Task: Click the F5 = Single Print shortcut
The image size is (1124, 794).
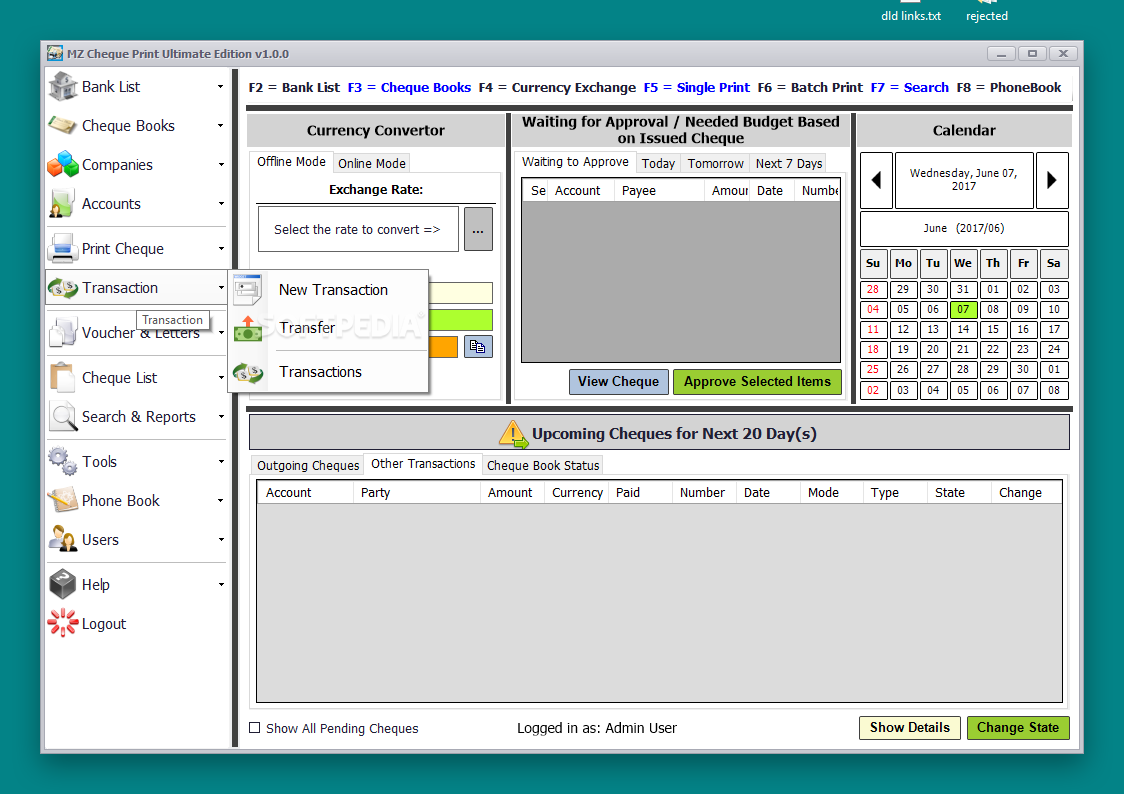Action: [697, 87]
